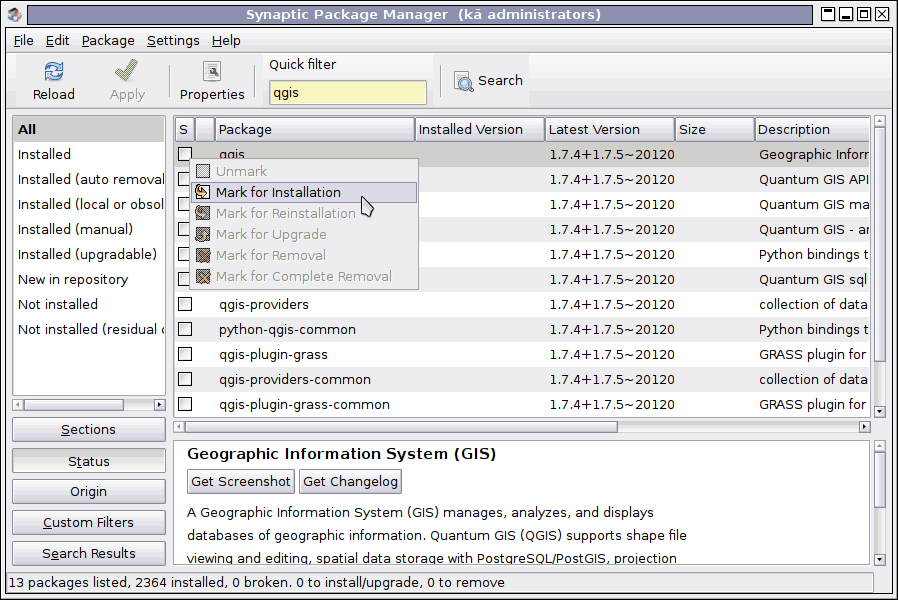Select Installed (local or obsolete) filter
This screenshot has width=898, height=600.
89,204
